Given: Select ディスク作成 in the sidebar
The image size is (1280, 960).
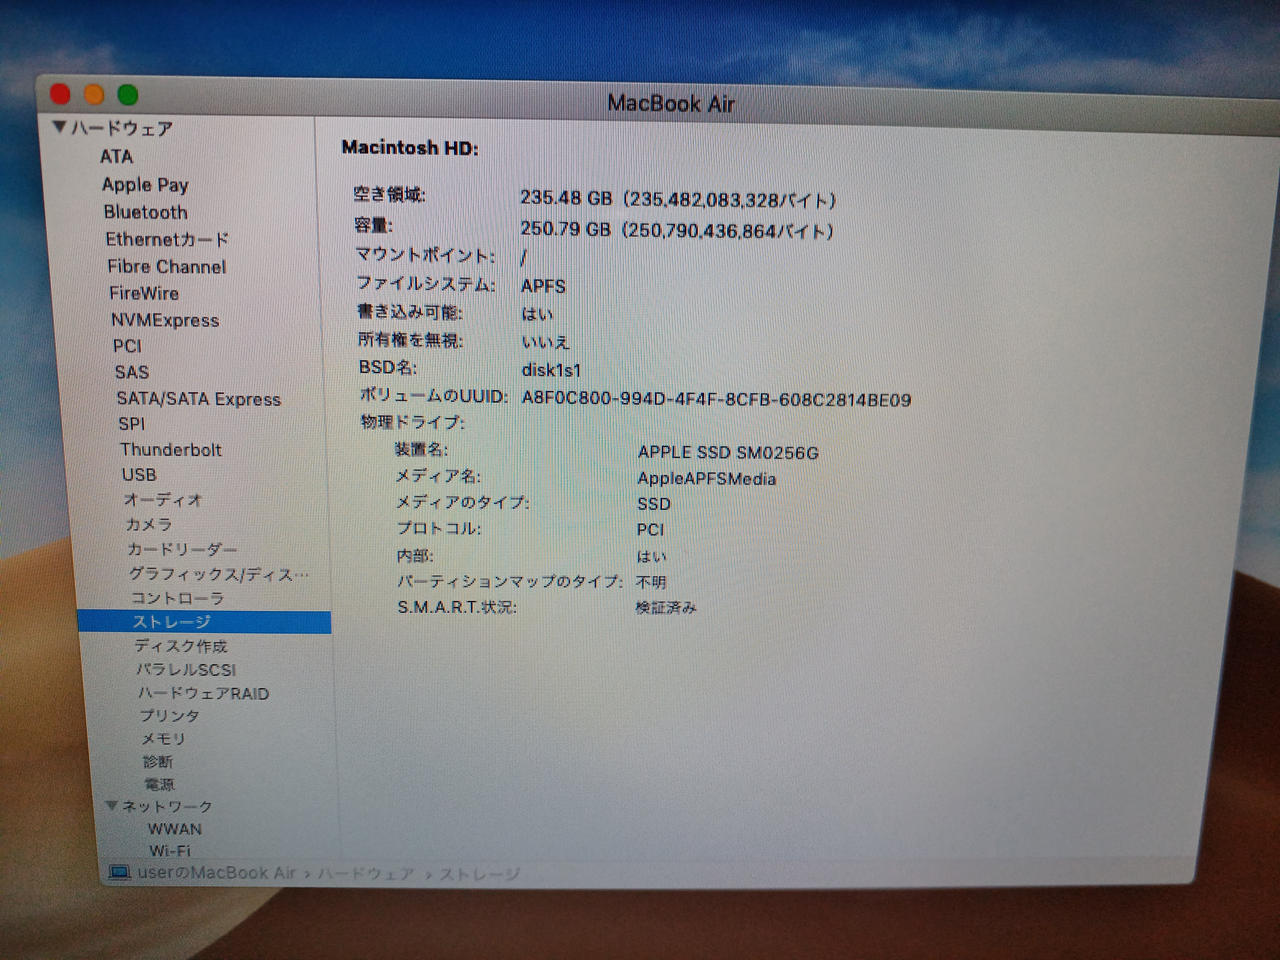Looking at the screenshot, I should pos(181,646).
